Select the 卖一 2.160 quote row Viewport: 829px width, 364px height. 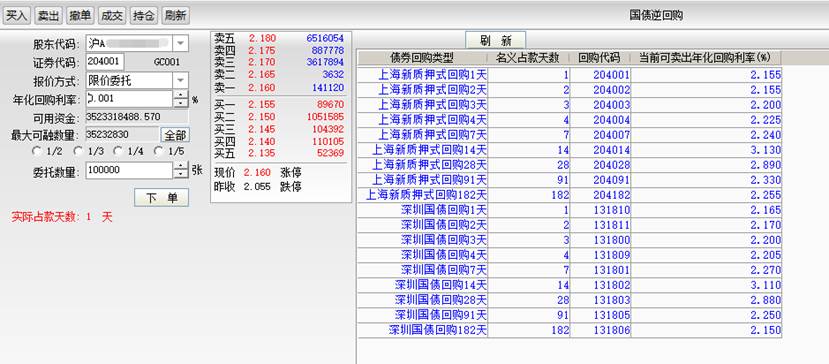point(279,88)
